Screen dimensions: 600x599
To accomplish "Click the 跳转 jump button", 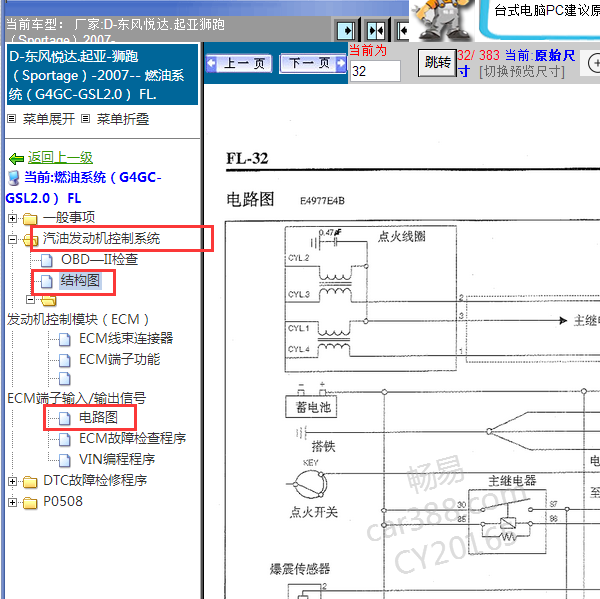I will (437, 62).
